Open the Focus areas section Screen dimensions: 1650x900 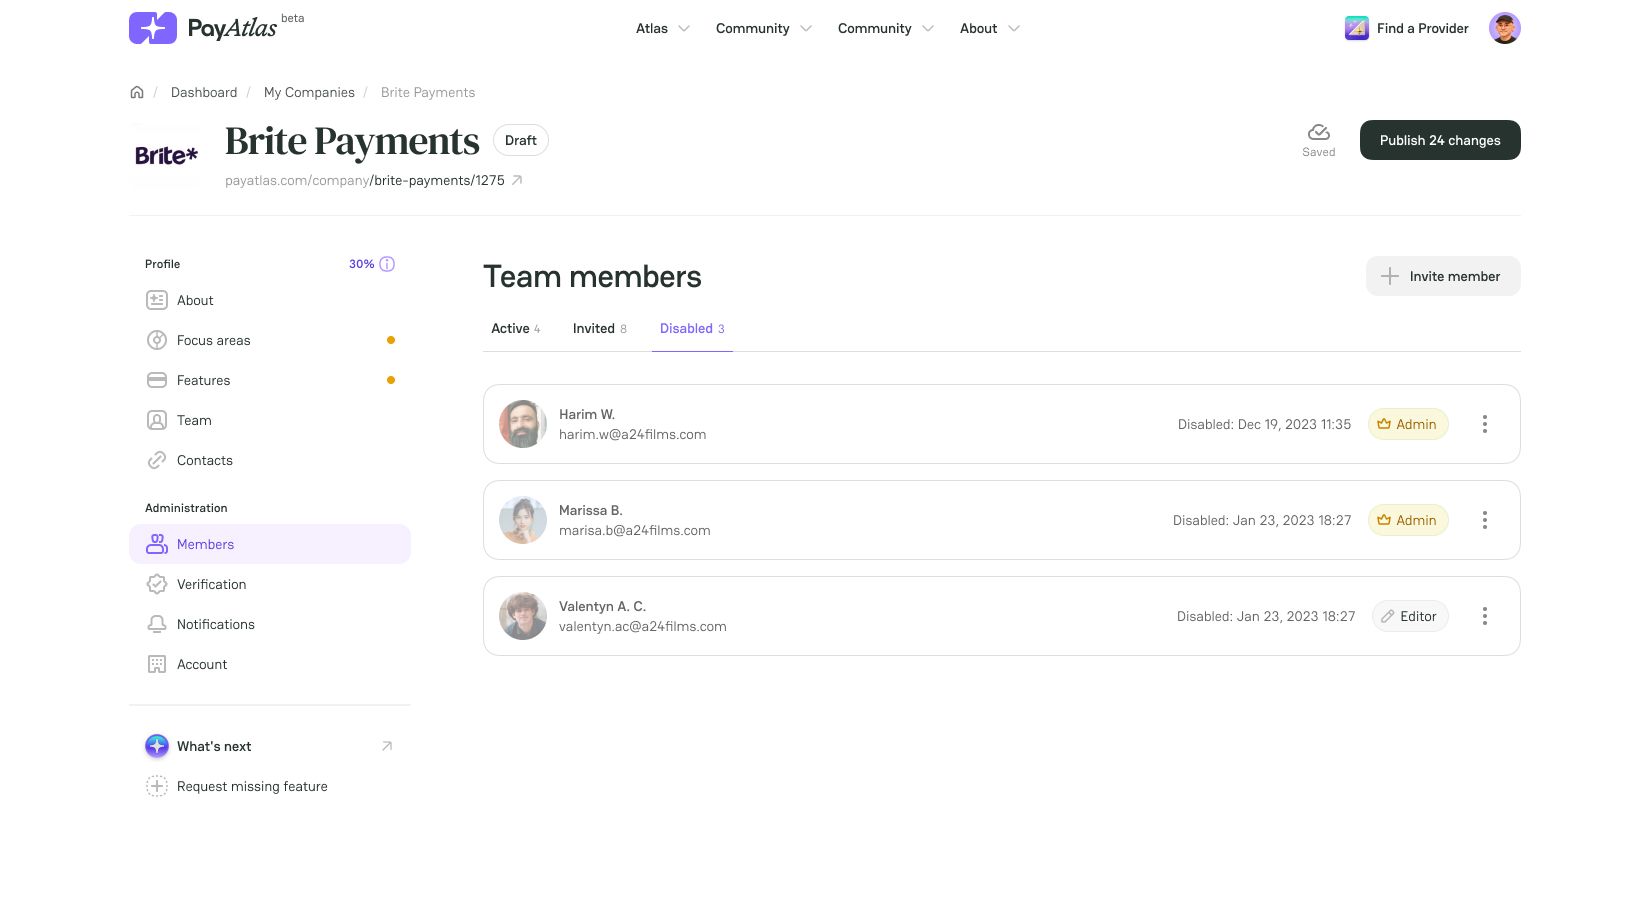point(270,340)
